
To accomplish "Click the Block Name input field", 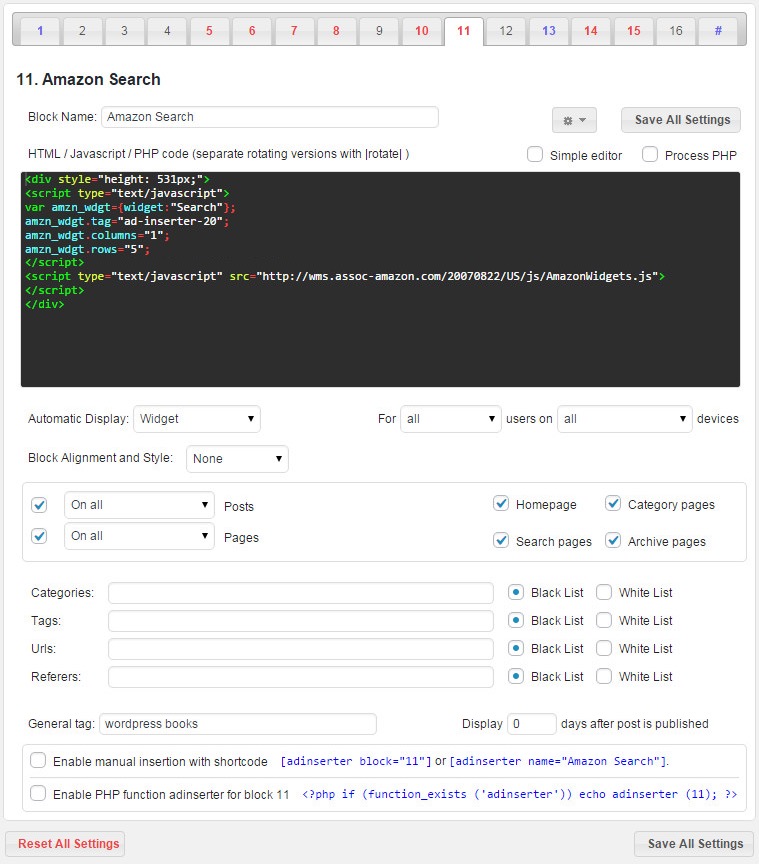I will click(270, 117).
